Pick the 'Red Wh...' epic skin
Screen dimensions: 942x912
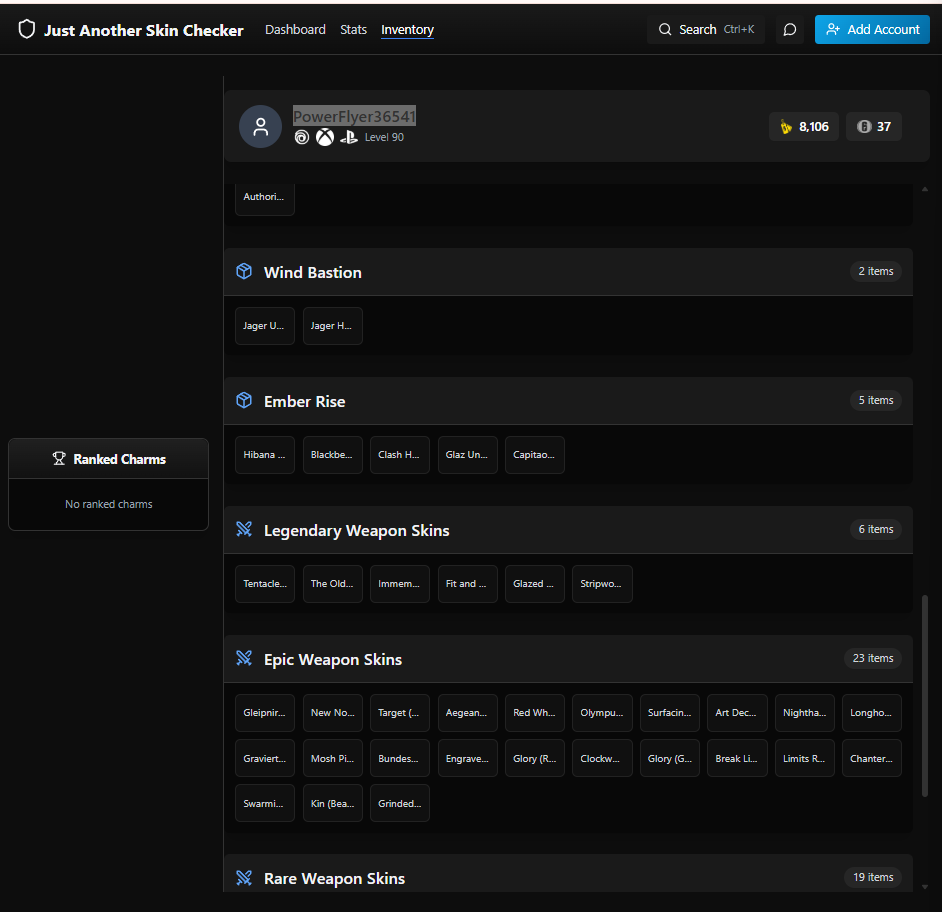tap(535, 713)
